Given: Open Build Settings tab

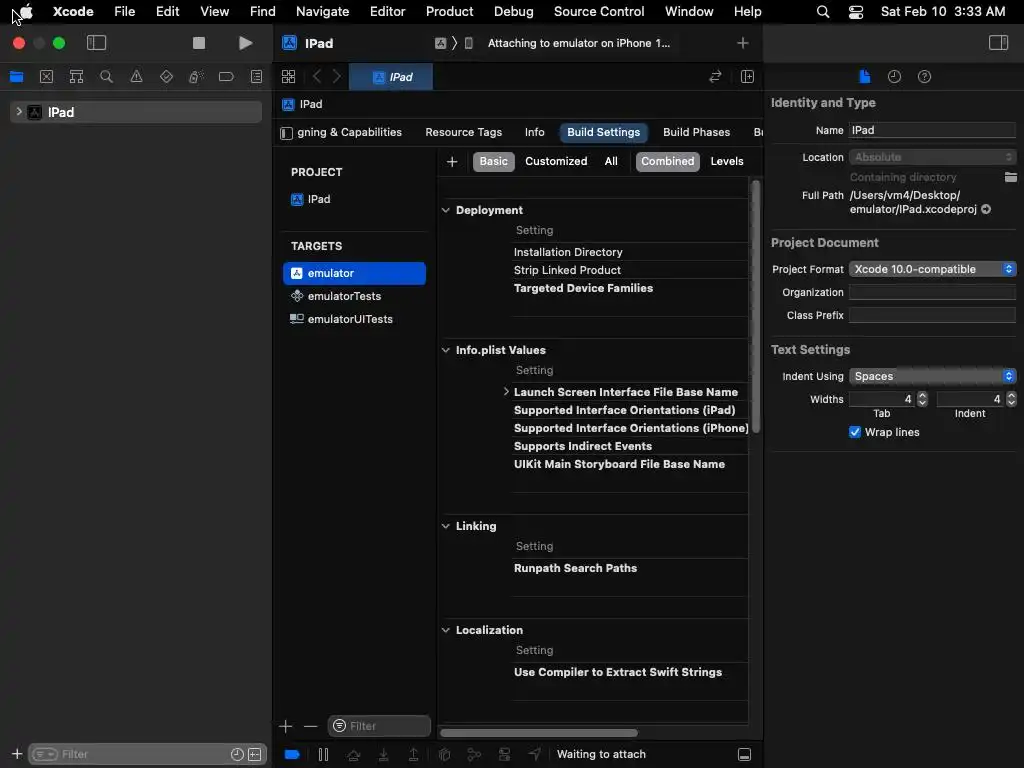Looking at the screenshot, I should pos(603,132).
